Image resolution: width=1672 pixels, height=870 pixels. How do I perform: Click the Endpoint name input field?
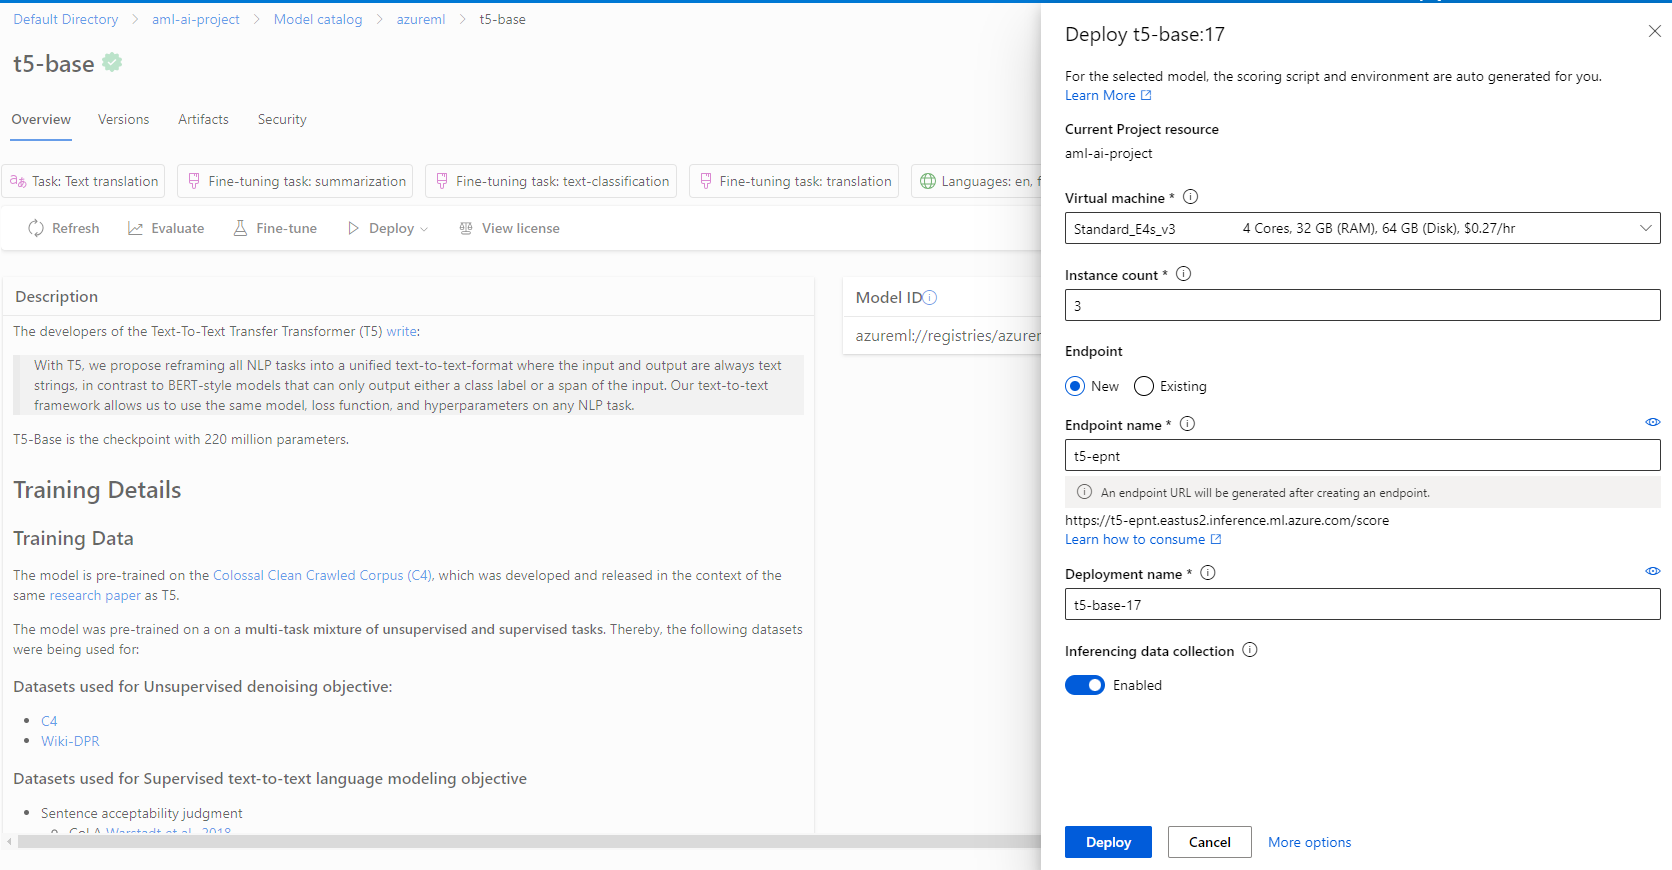click(1362, 455)
